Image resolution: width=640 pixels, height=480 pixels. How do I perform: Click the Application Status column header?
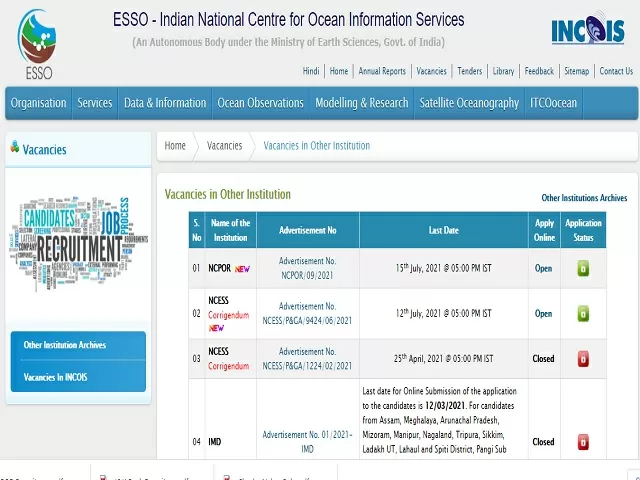click(583, 230)
